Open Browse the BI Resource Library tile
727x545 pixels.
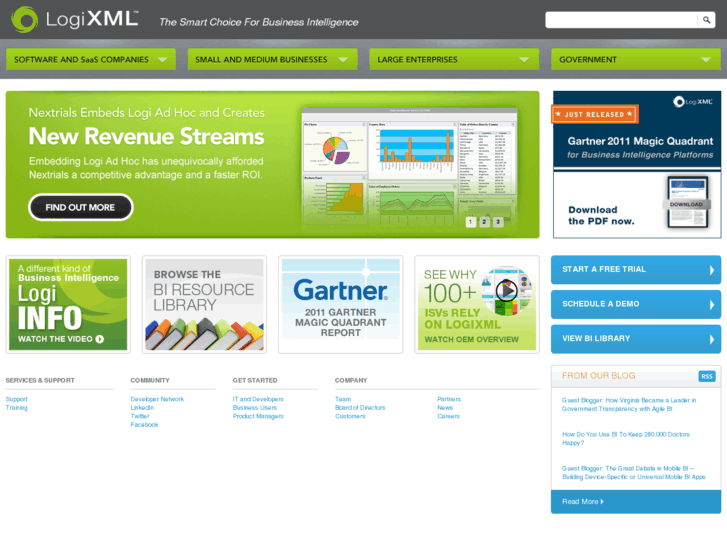pyautogui.click(x=204, y=304)
